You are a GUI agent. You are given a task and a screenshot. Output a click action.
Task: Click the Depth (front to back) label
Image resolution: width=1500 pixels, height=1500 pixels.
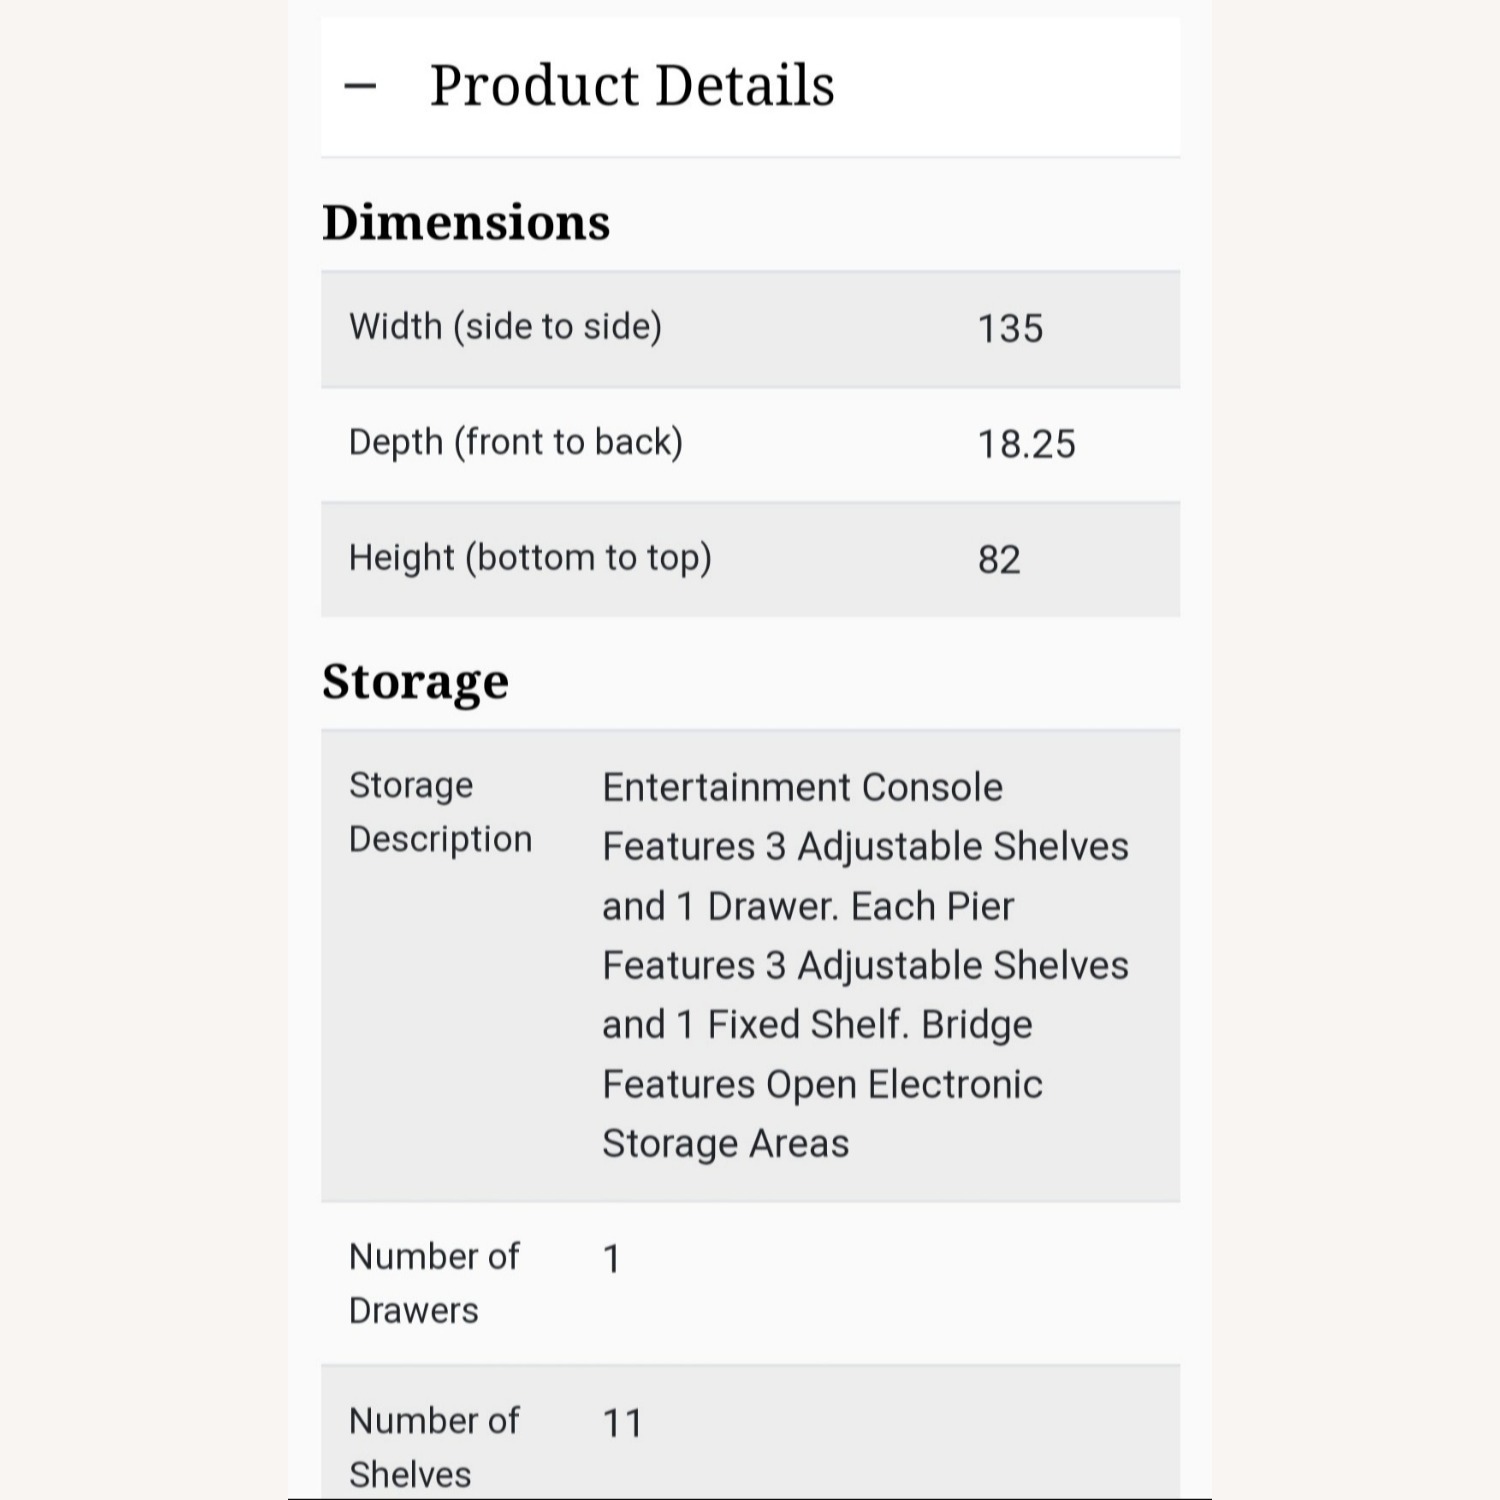pyautogui.click(x=515, y=442)
